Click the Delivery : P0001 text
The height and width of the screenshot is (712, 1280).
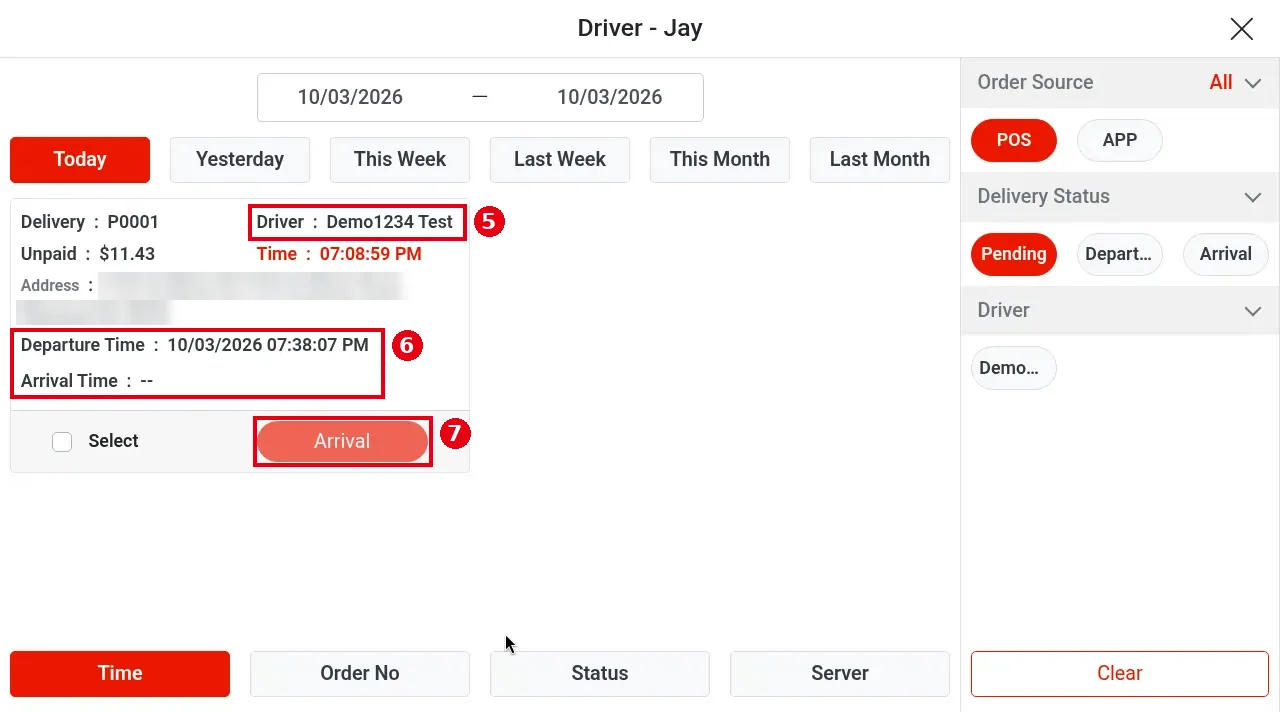[x=90, y=222]
